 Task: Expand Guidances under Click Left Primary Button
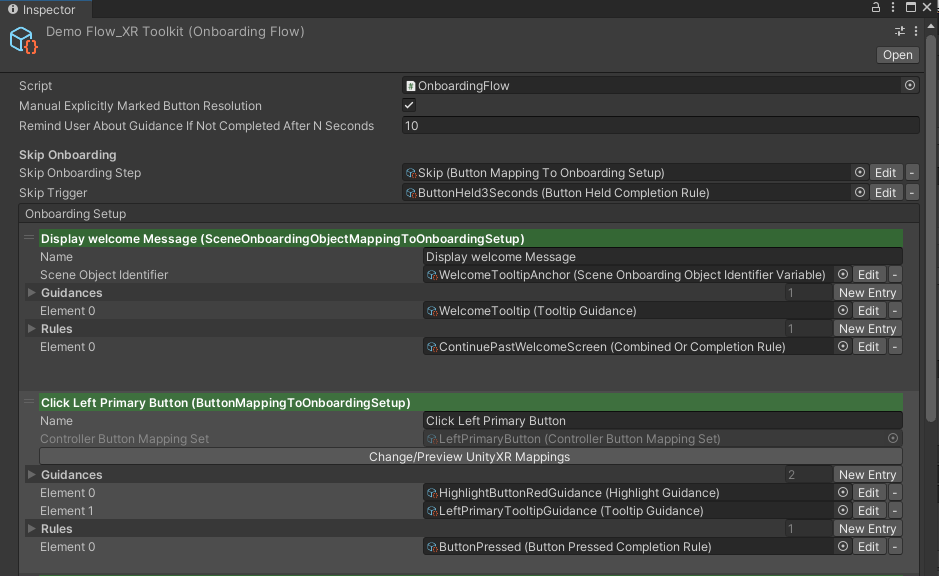[x=32, y=475]
